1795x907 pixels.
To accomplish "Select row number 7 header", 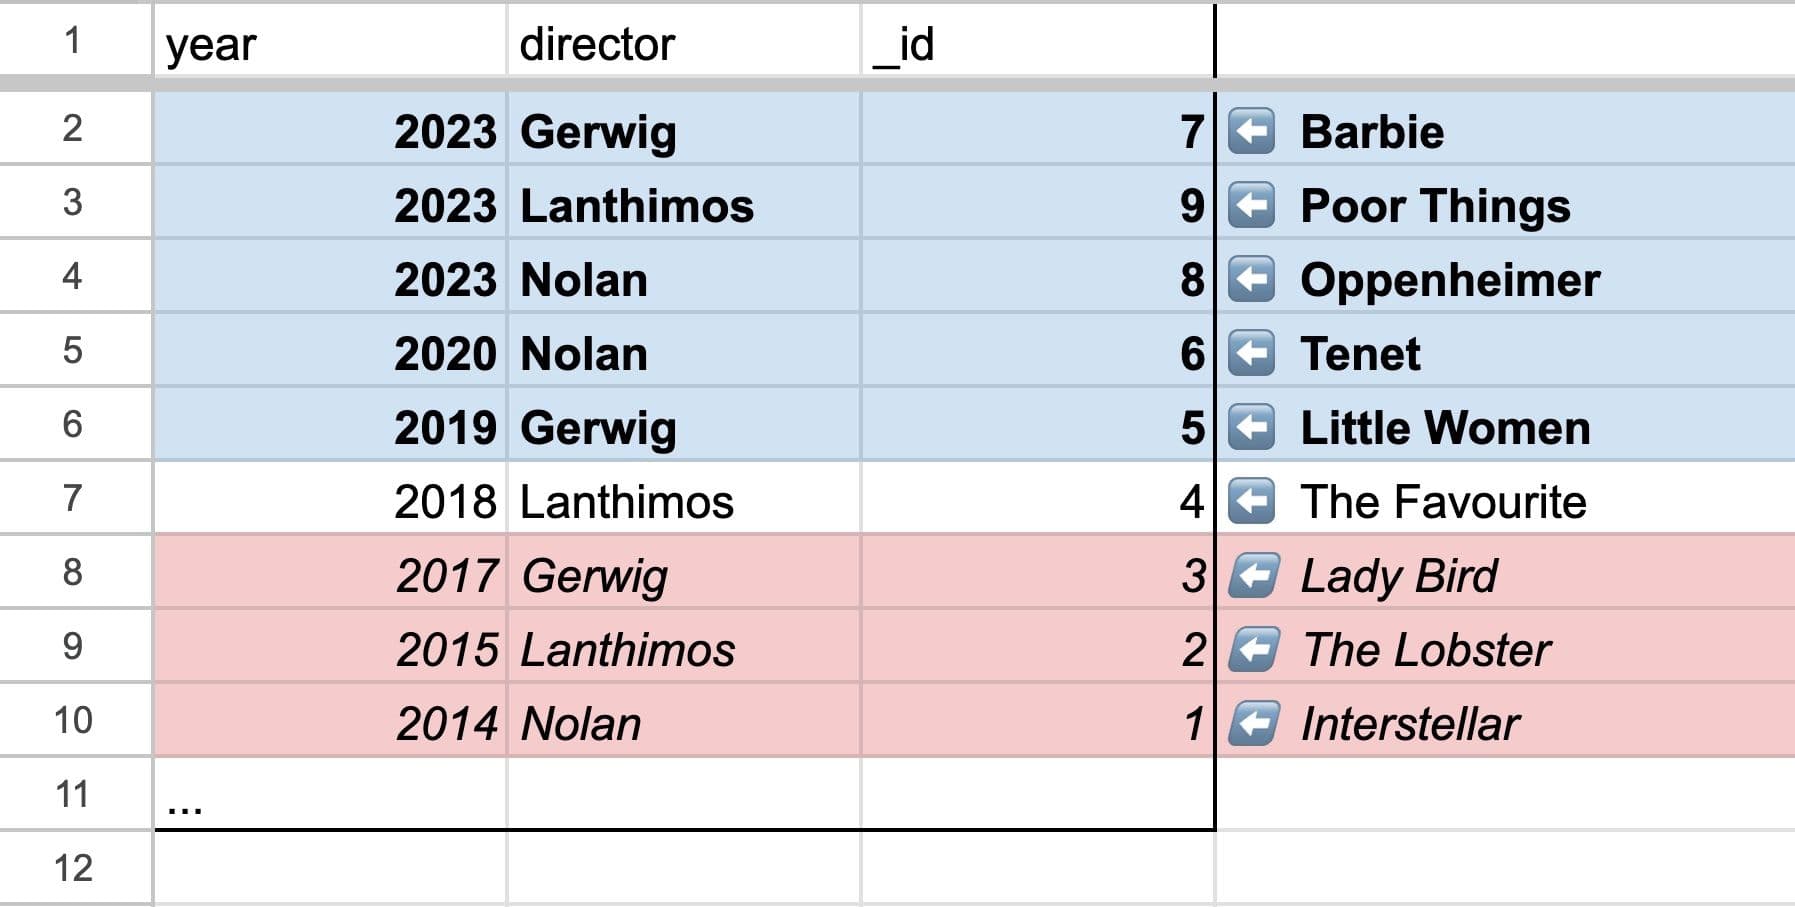I will (x=73, y=498).
